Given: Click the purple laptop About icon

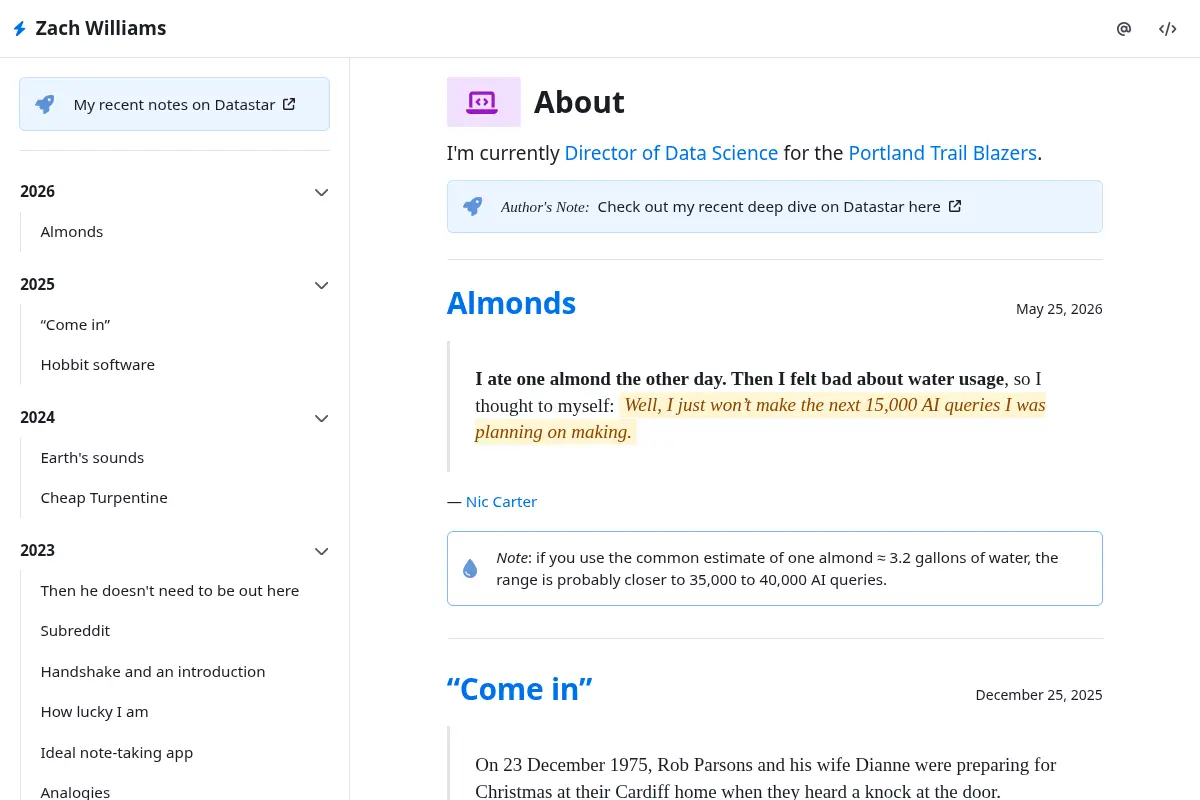Looking at the screenshot, I should (x=484, y=102).
